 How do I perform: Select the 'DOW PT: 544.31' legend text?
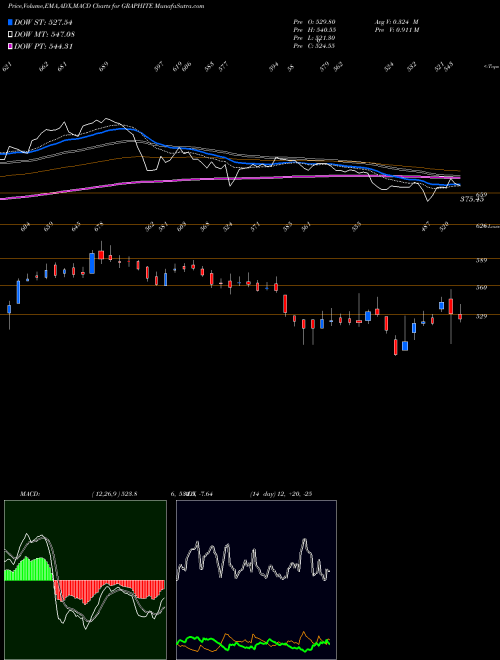[43, 46]
